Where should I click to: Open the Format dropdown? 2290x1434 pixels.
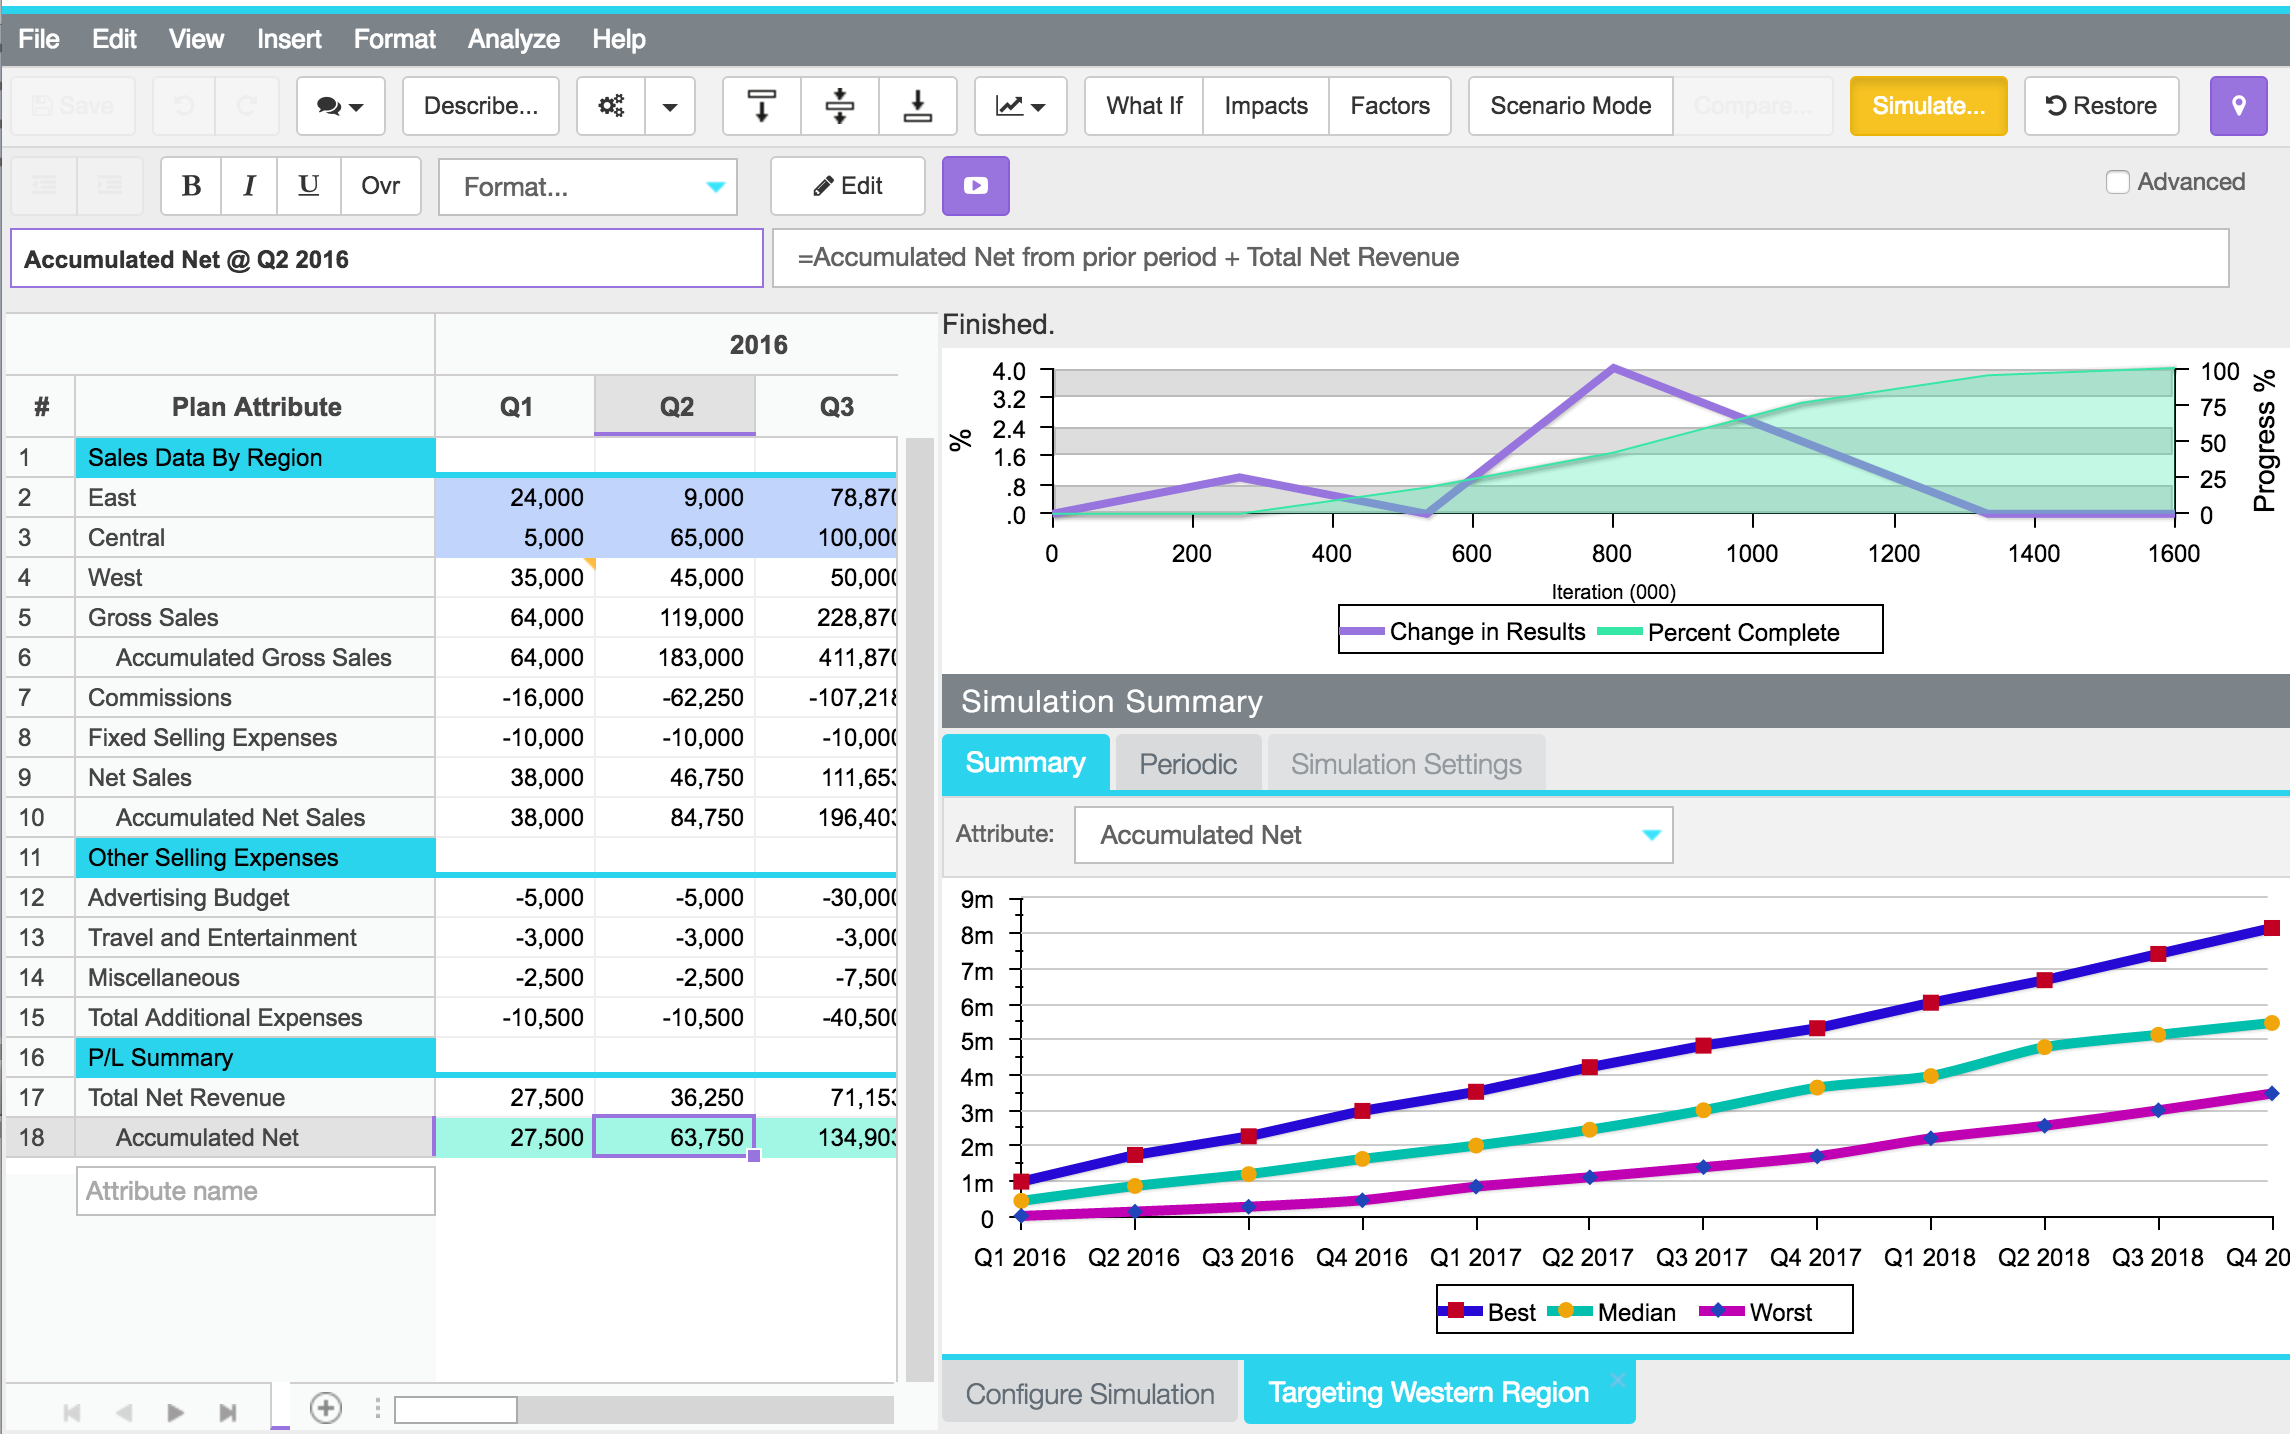coord(588,187)
